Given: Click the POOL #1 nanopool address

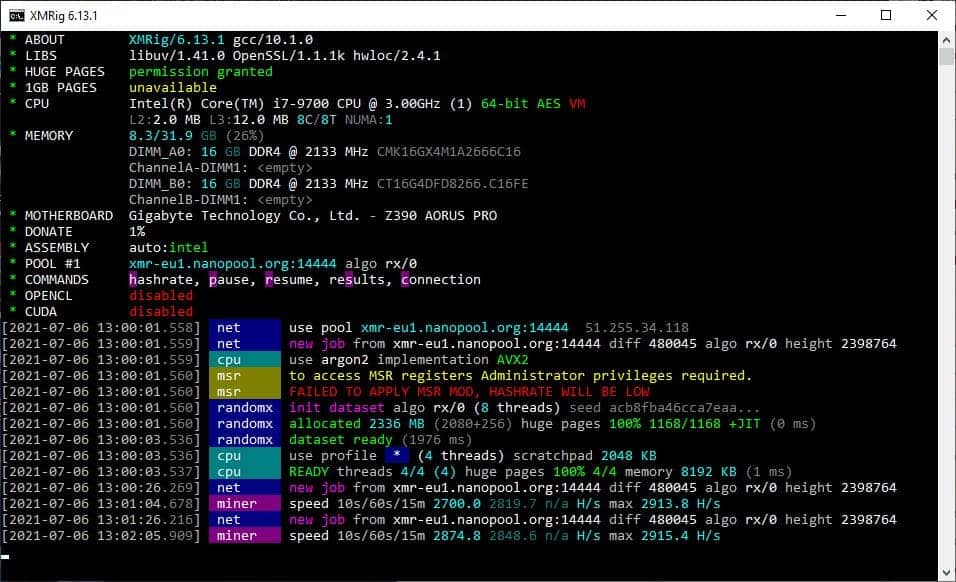Looking at the screenshot, I should (232, 263).
